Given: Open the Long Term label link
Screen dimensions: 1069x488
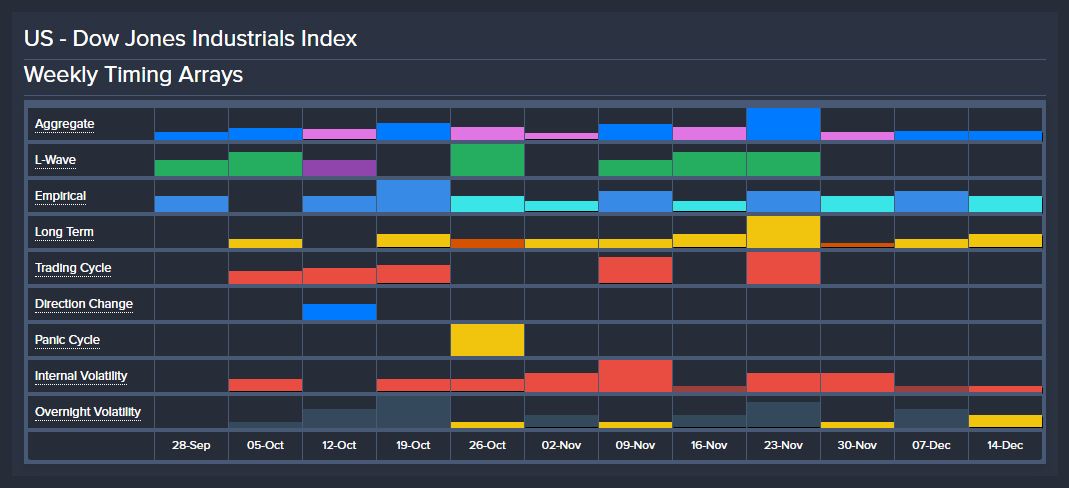Looking at the screenshot, I should pos(64,232).
